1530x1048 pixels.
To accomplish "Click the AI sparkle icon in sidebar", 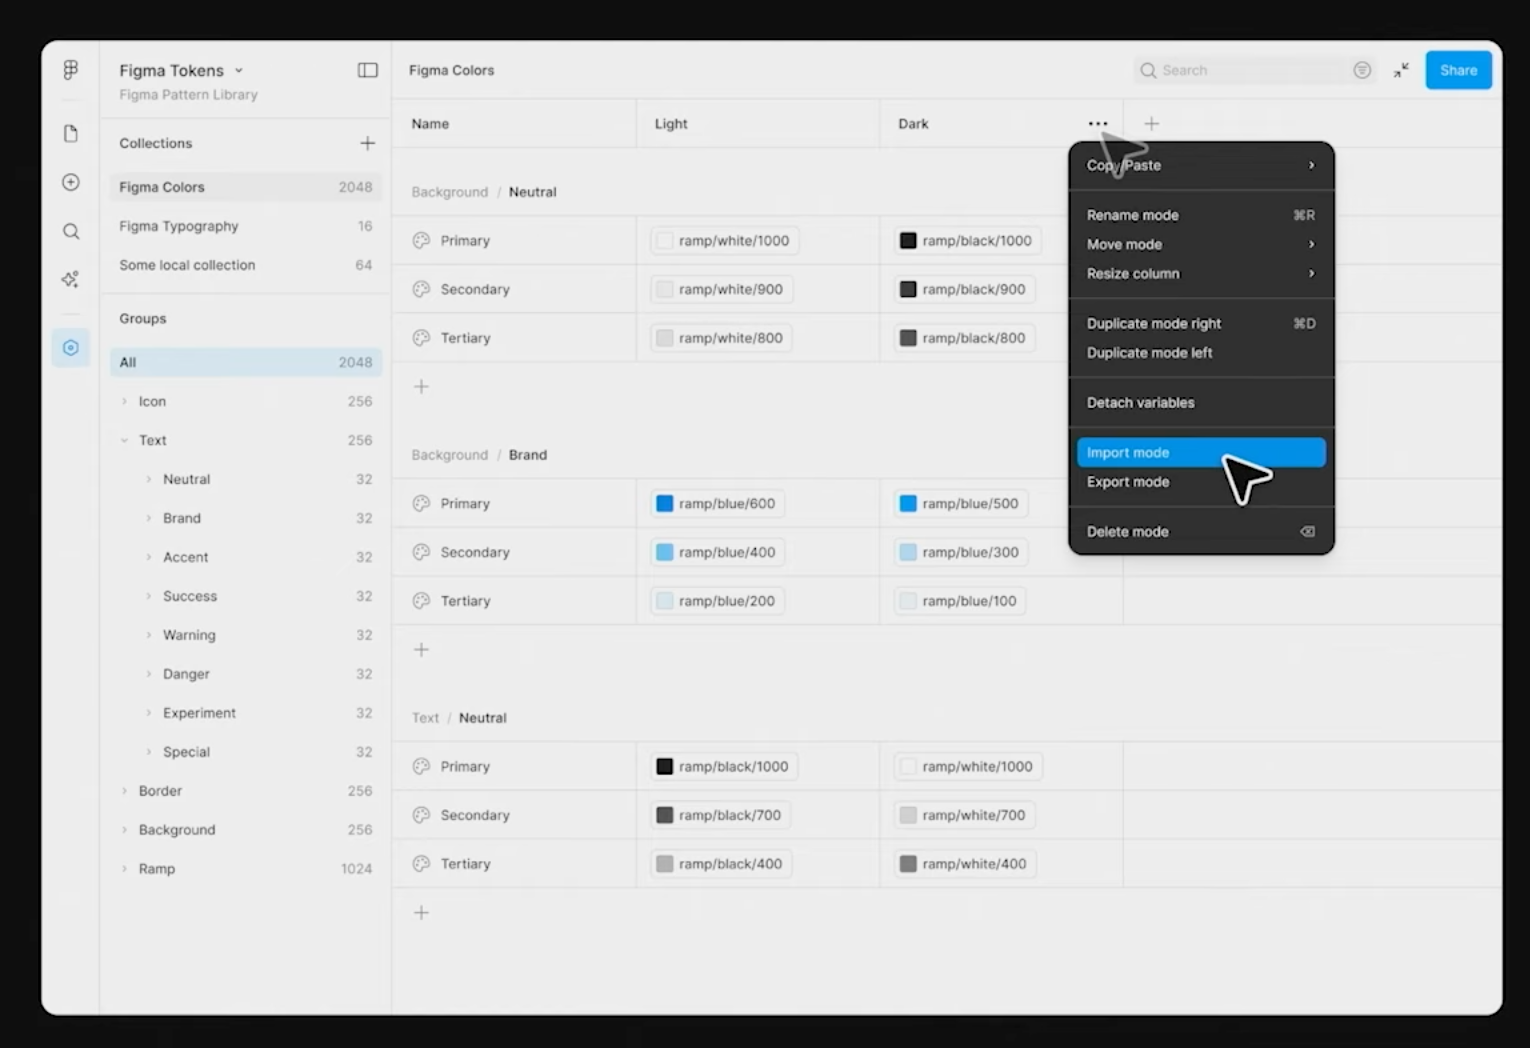I will click(70, 280).
